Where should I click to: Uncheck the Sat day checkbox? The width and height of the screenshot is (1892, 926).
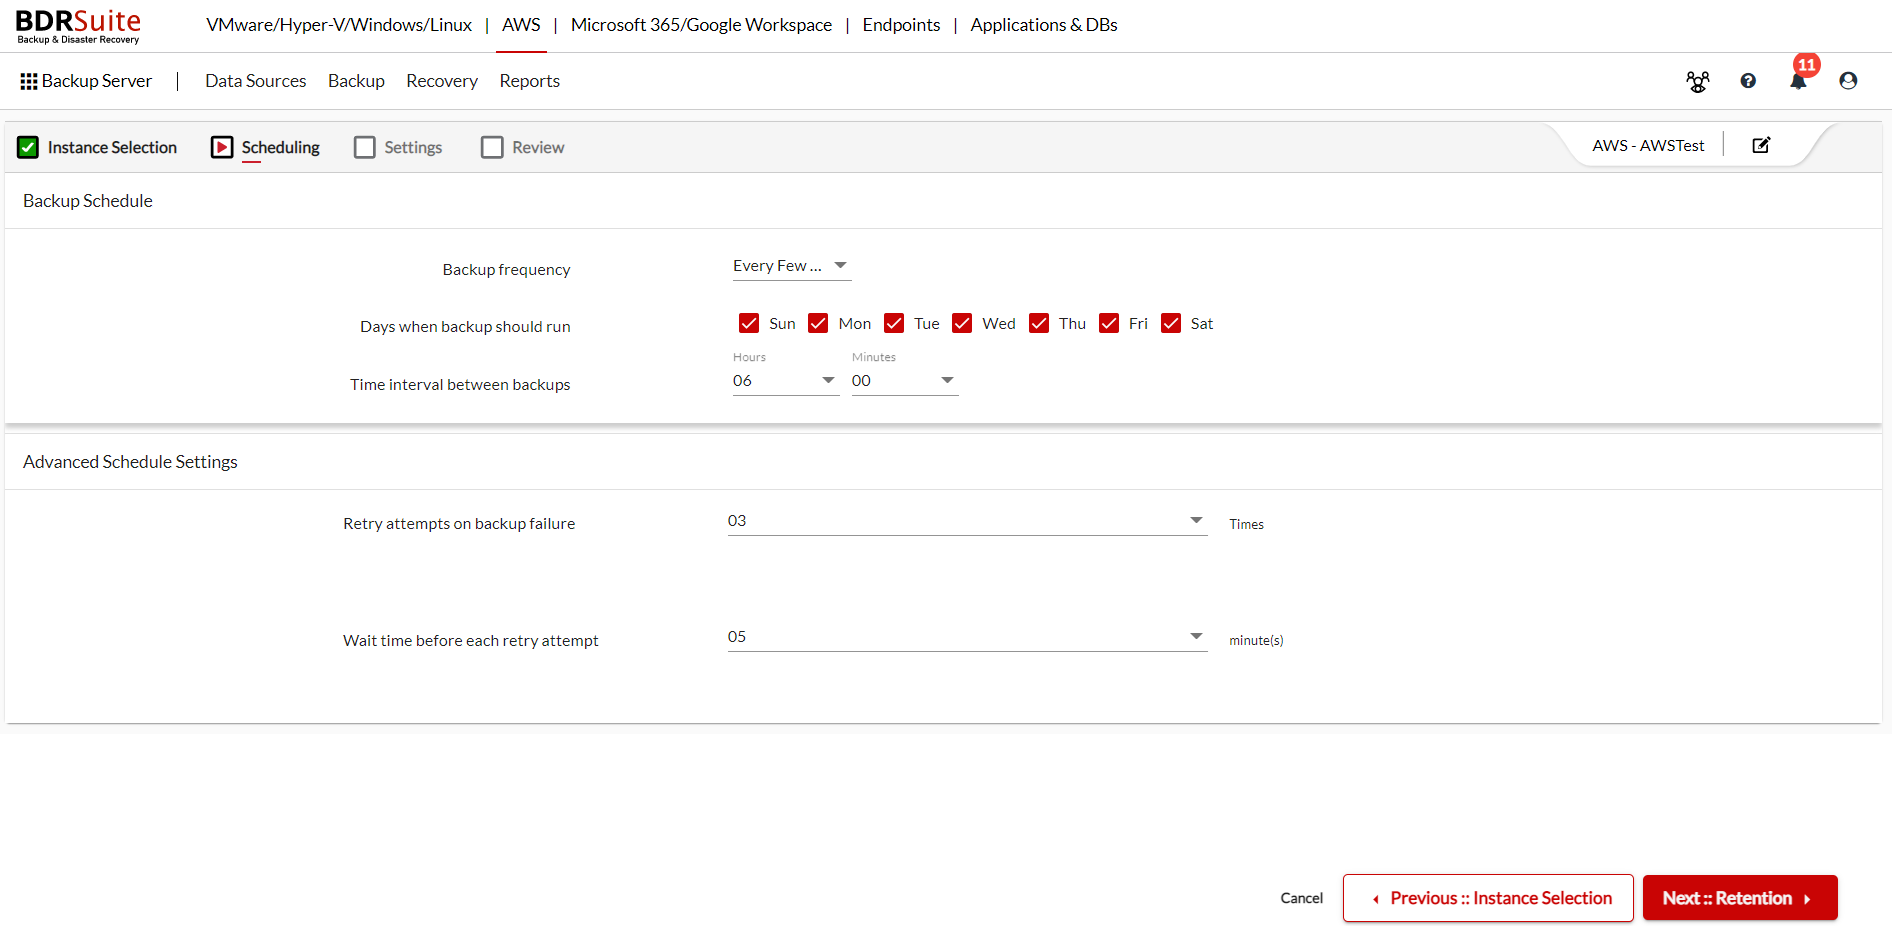click(1171, 323)
